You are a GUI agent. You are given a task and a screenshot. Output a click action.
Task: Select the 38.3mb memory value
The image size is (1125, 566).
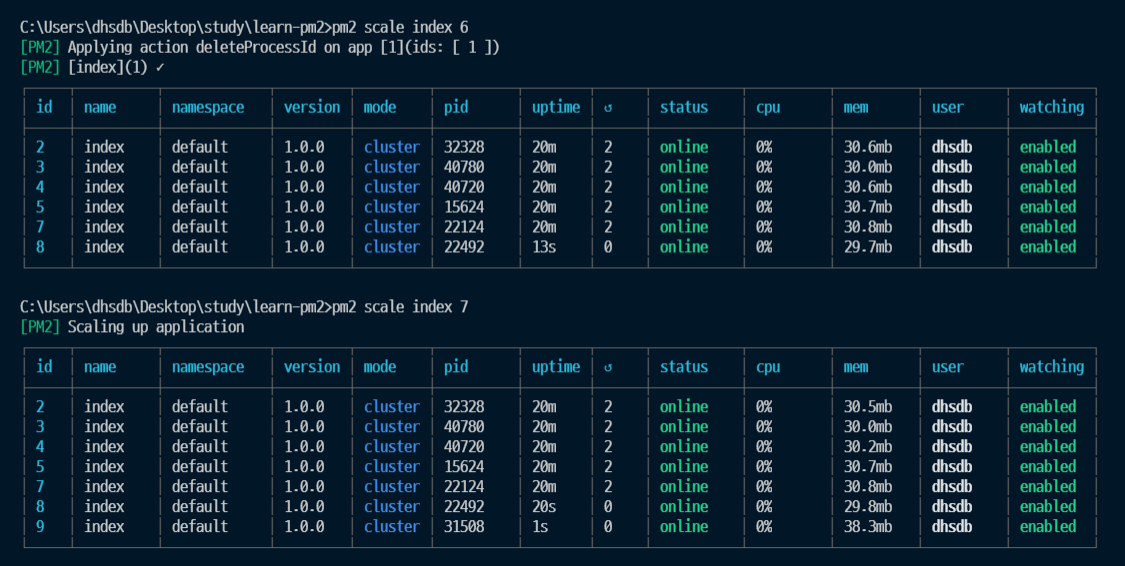point(868,527)
